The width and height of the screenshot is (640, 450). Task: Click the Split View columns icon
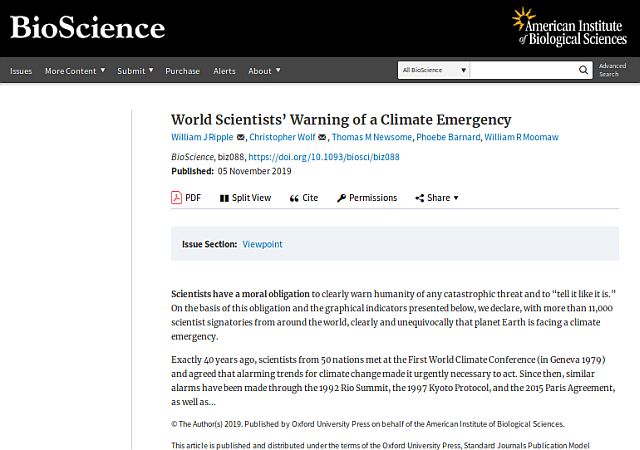click(224, 198)
